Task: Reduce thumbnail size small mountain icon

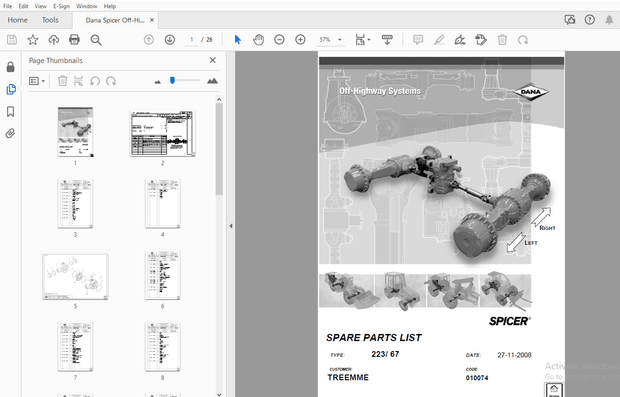Action: point(158,81)
